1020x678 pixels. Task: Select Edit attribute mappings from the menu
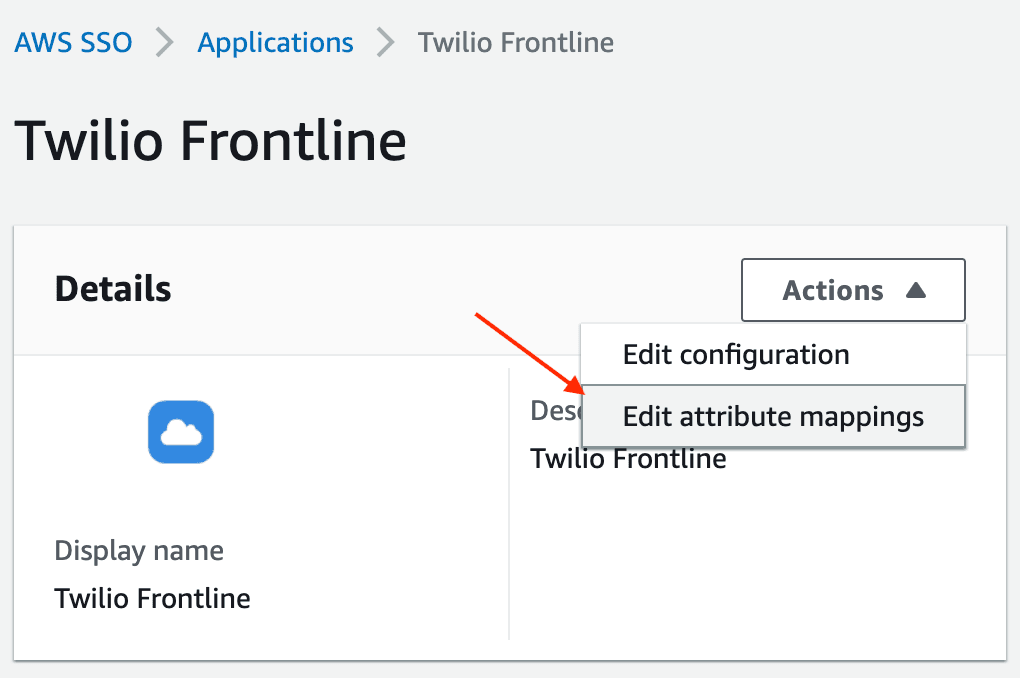click(x=772, y=416)
